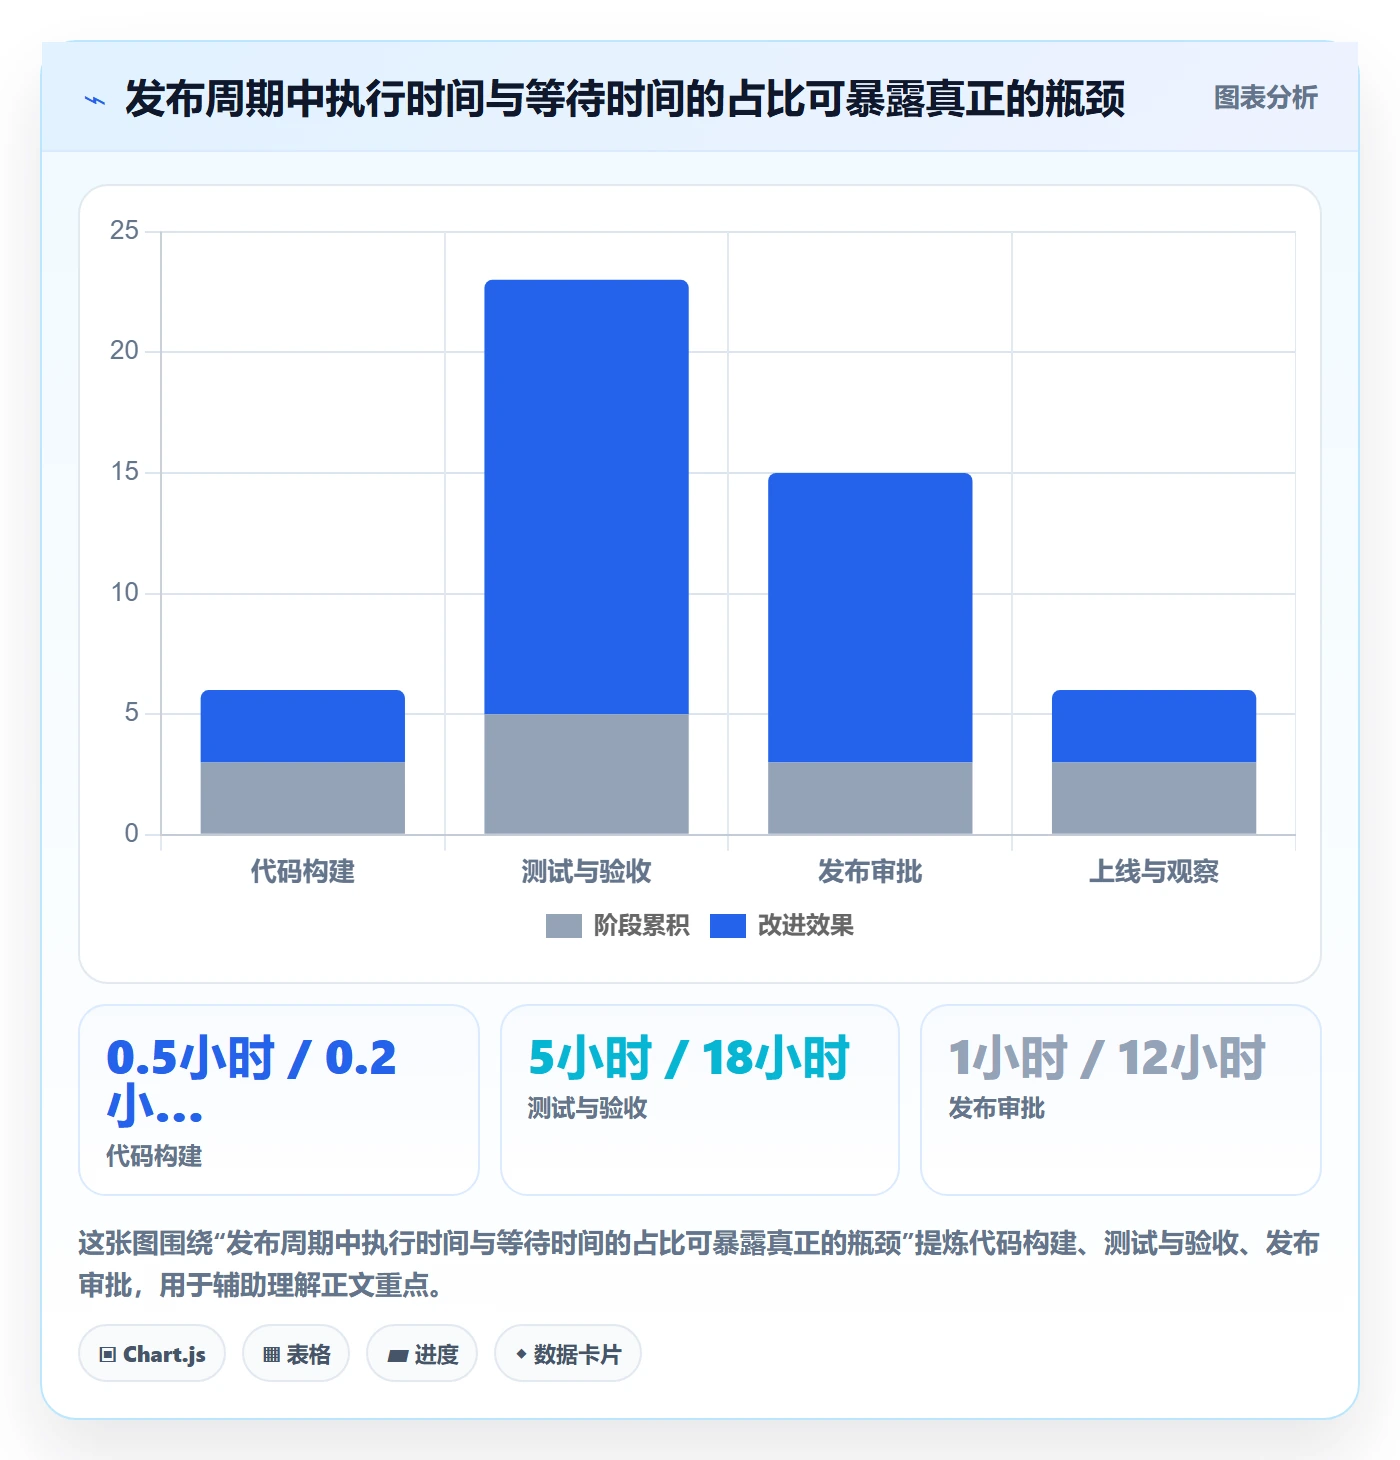Click the blue 代码构建 bar segment
This screenshot has width=1400, height=1460.
click(303, 726)
